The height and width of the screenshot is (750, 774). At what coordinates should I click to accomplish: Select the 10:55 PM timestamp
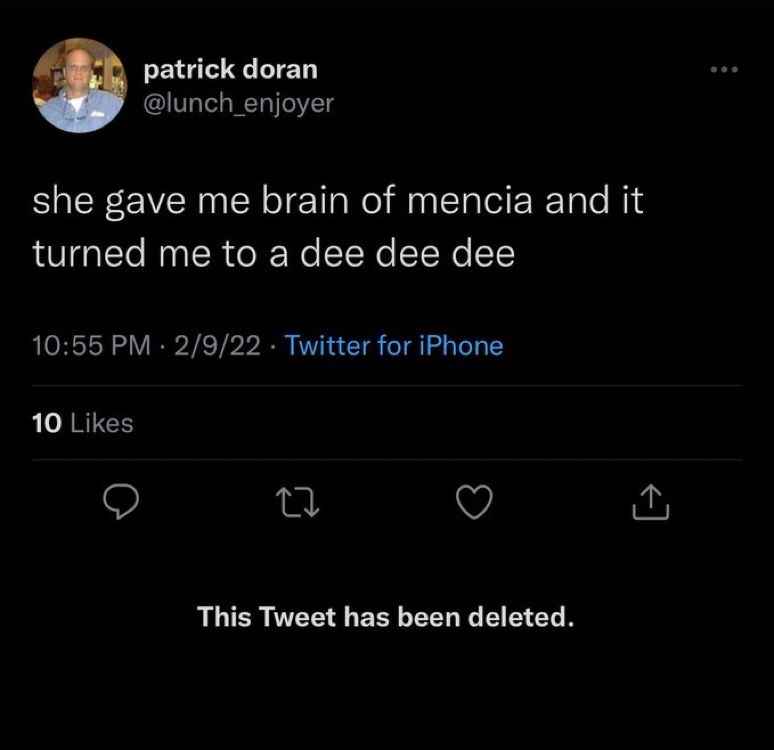92,345
